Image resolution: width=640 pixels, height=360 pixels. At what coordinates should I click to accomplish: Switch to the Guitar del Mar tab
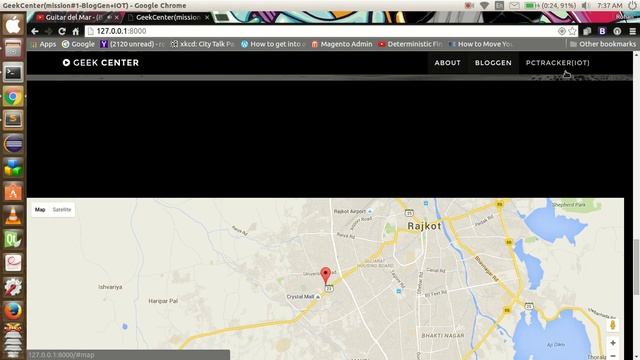click(x=73, y=18)
